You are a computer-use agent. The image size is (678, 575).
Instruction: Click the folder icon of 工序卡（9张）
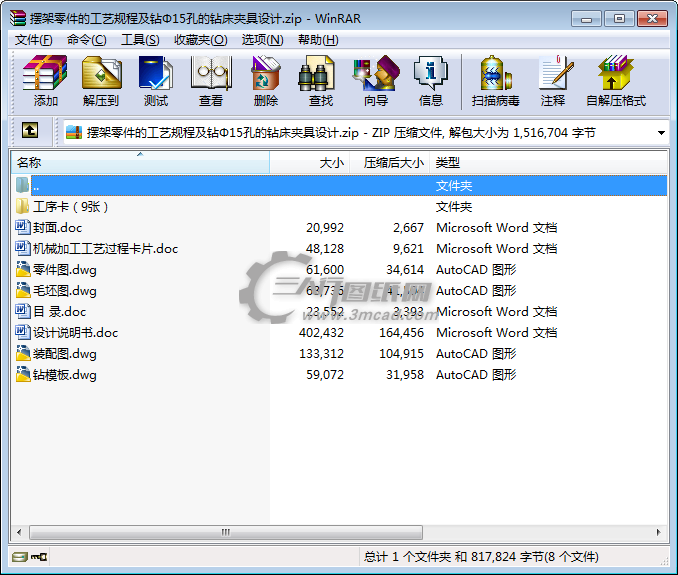pyautogui.click(x=22, y=206)
